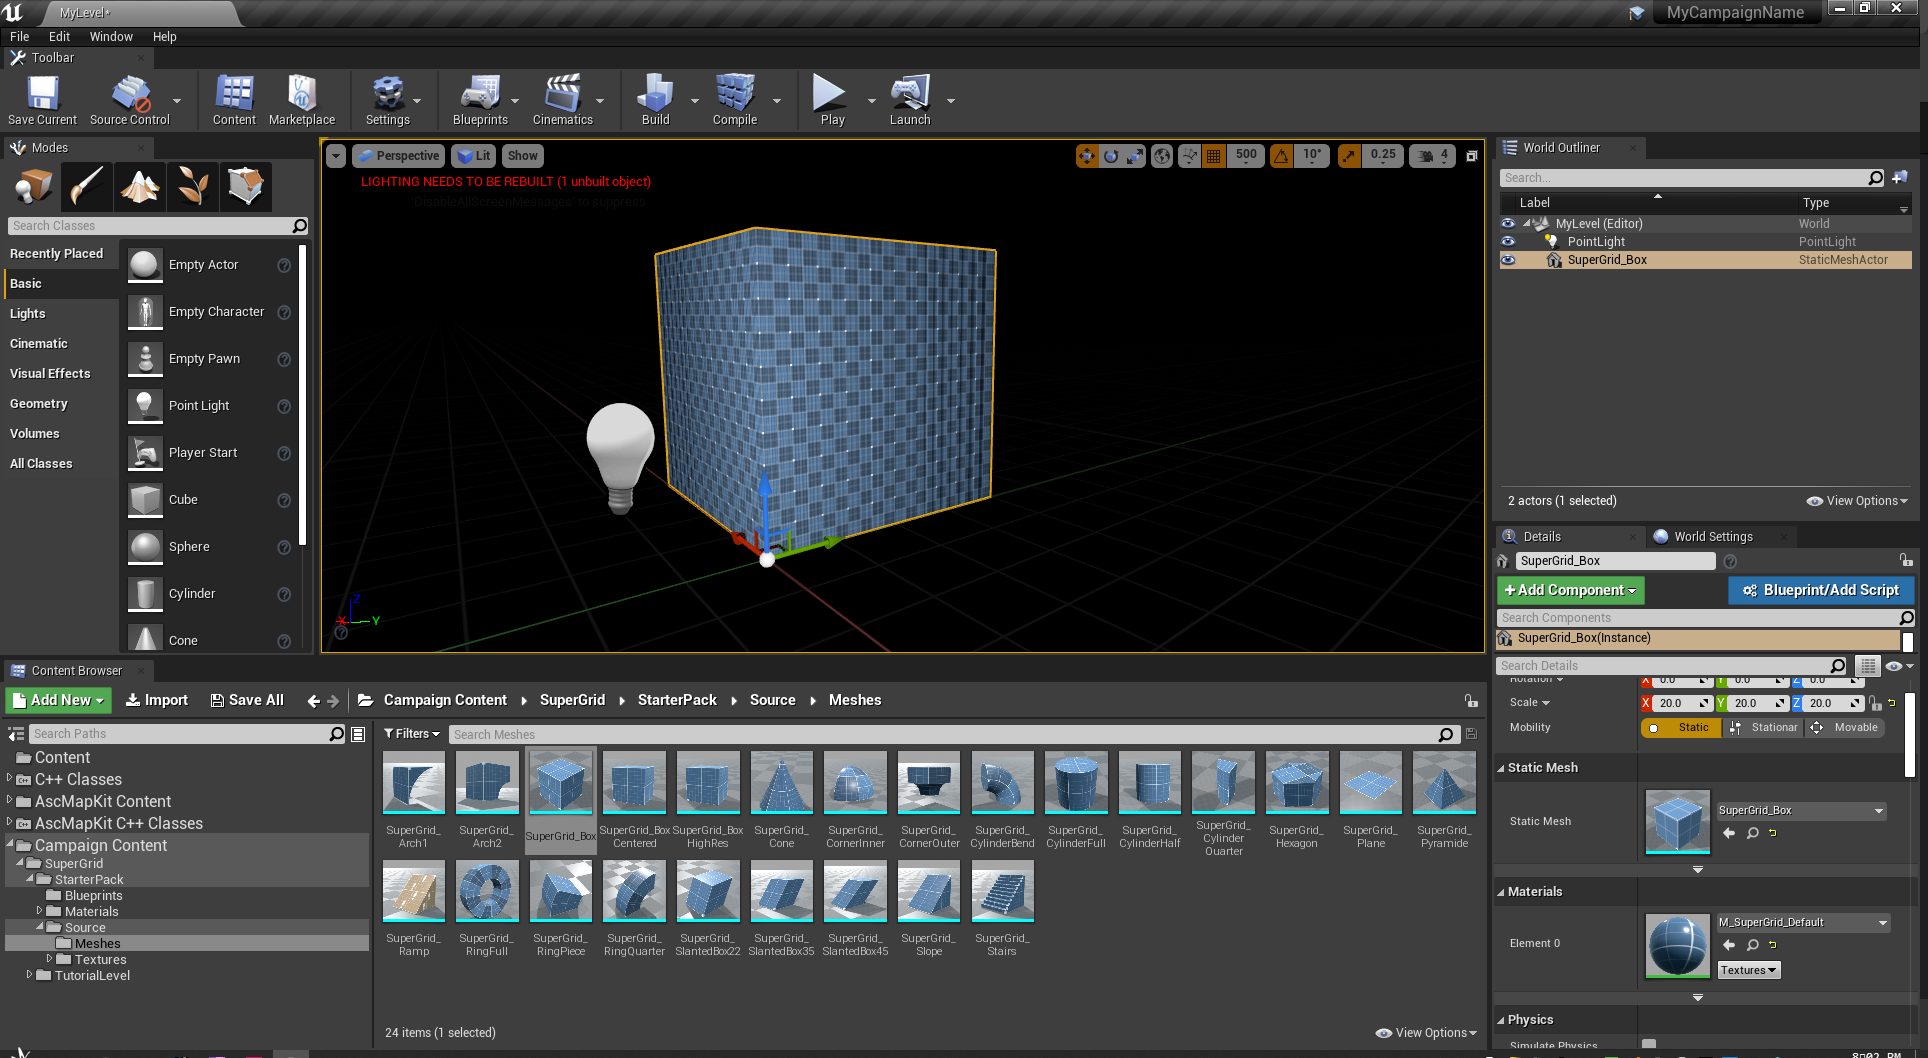Toggle scale snapping in the viewport
This screenshot has height=1058, width=1928.
(1349, 156)
